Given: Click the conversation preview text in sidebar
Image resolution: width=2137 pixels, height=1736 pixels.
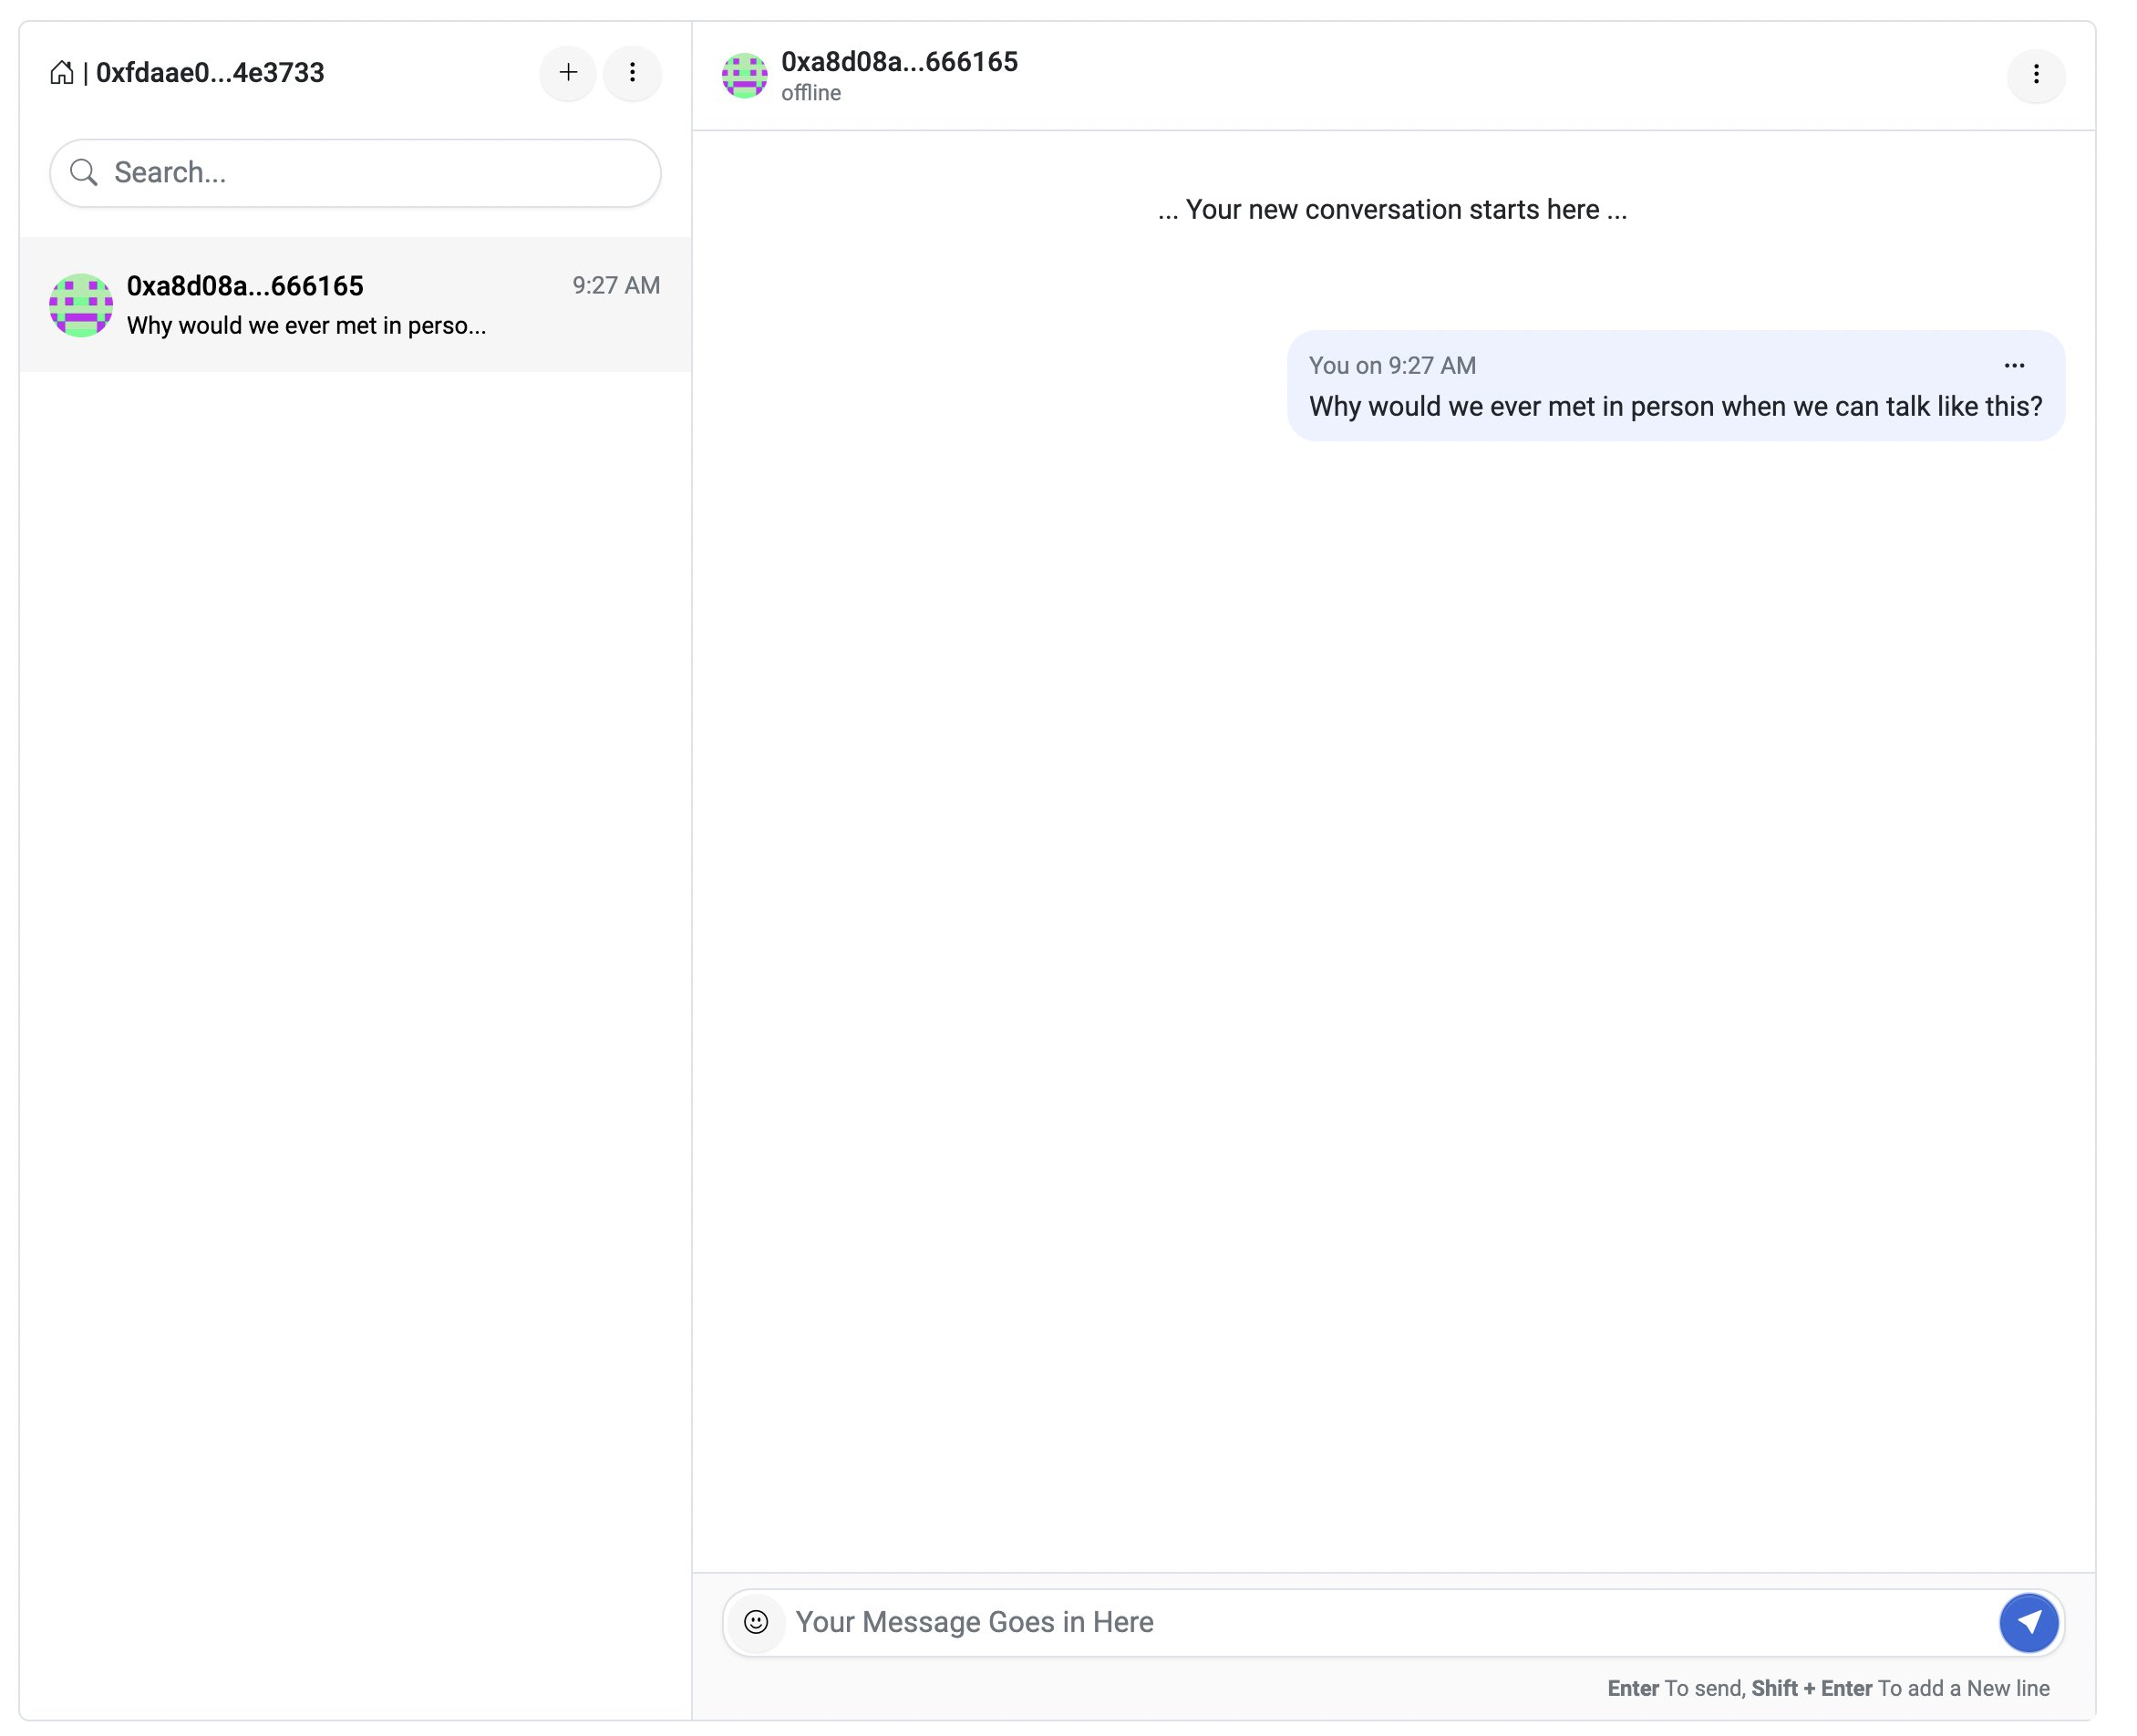Looking at the screenshot, I should point(306,326).
